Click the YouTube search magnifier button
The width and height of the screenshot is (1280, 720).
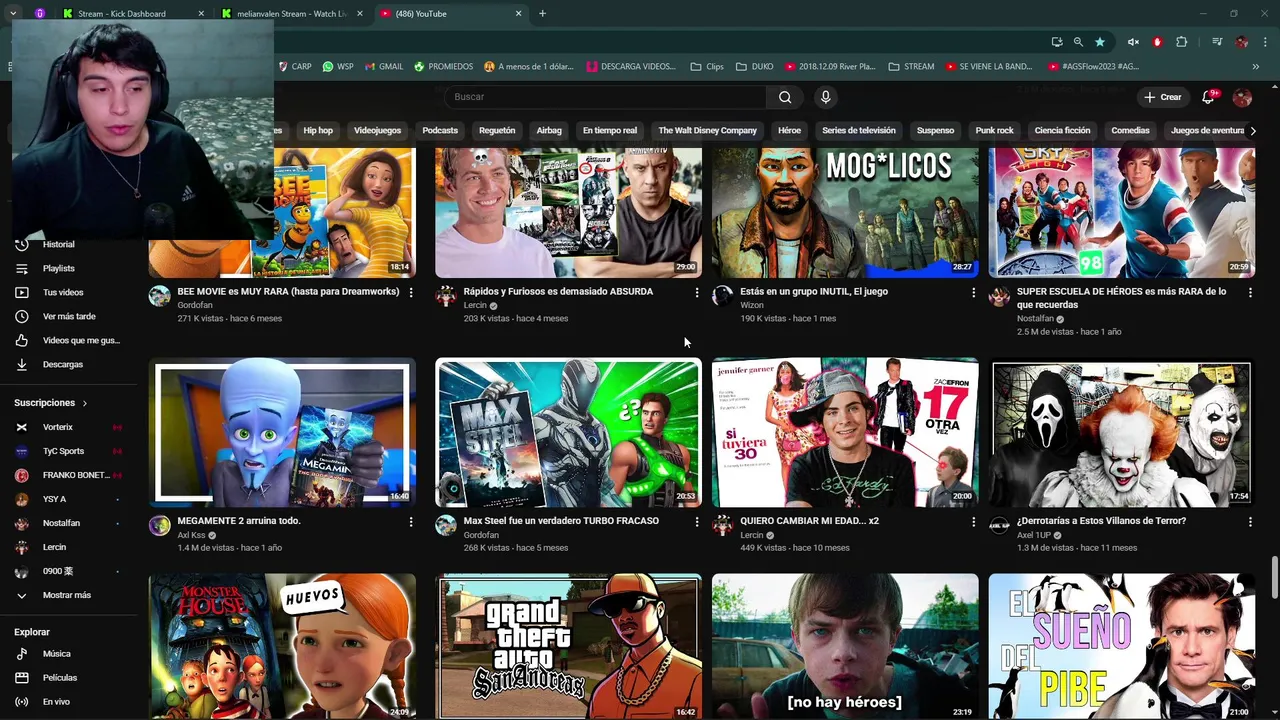[x=785, y=97]
